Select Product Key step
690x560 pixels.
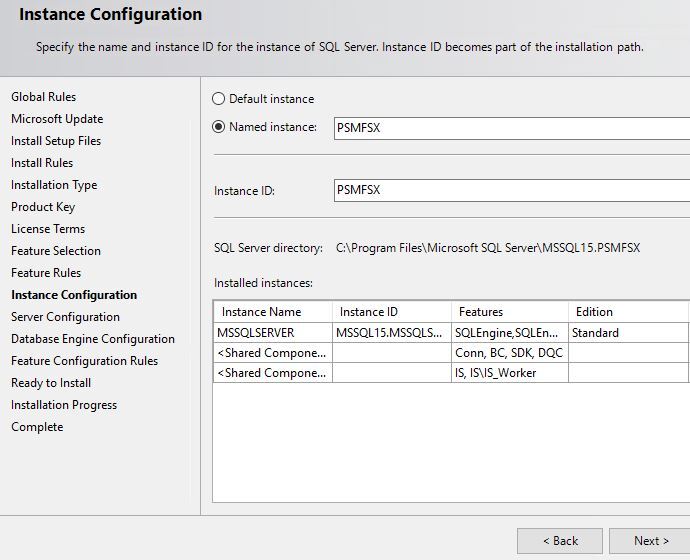click(43, 207)
